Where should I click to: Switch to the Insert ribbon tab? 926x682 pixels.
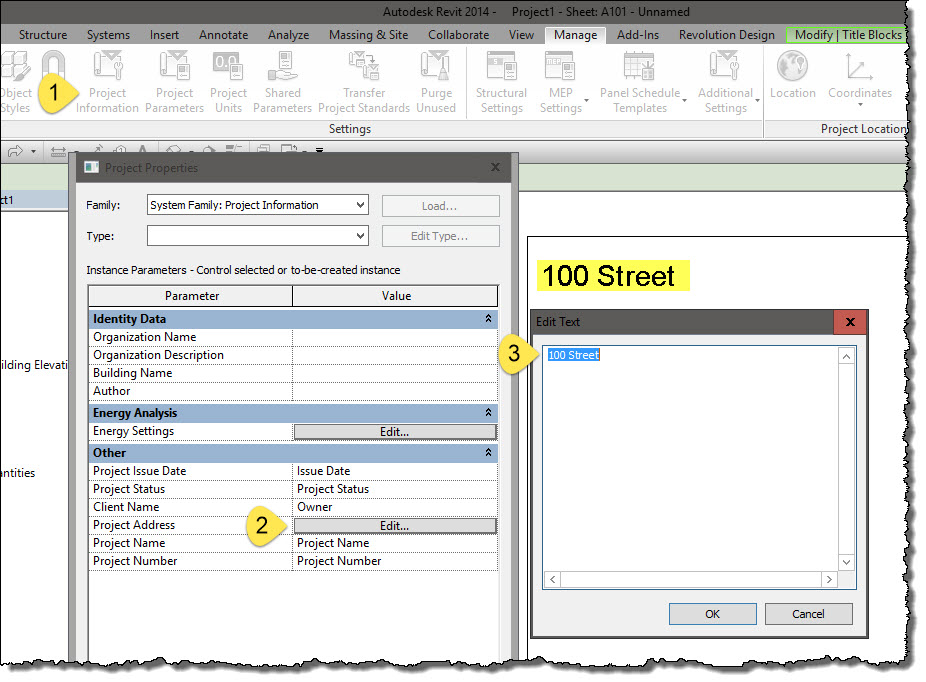coord(164,35)
